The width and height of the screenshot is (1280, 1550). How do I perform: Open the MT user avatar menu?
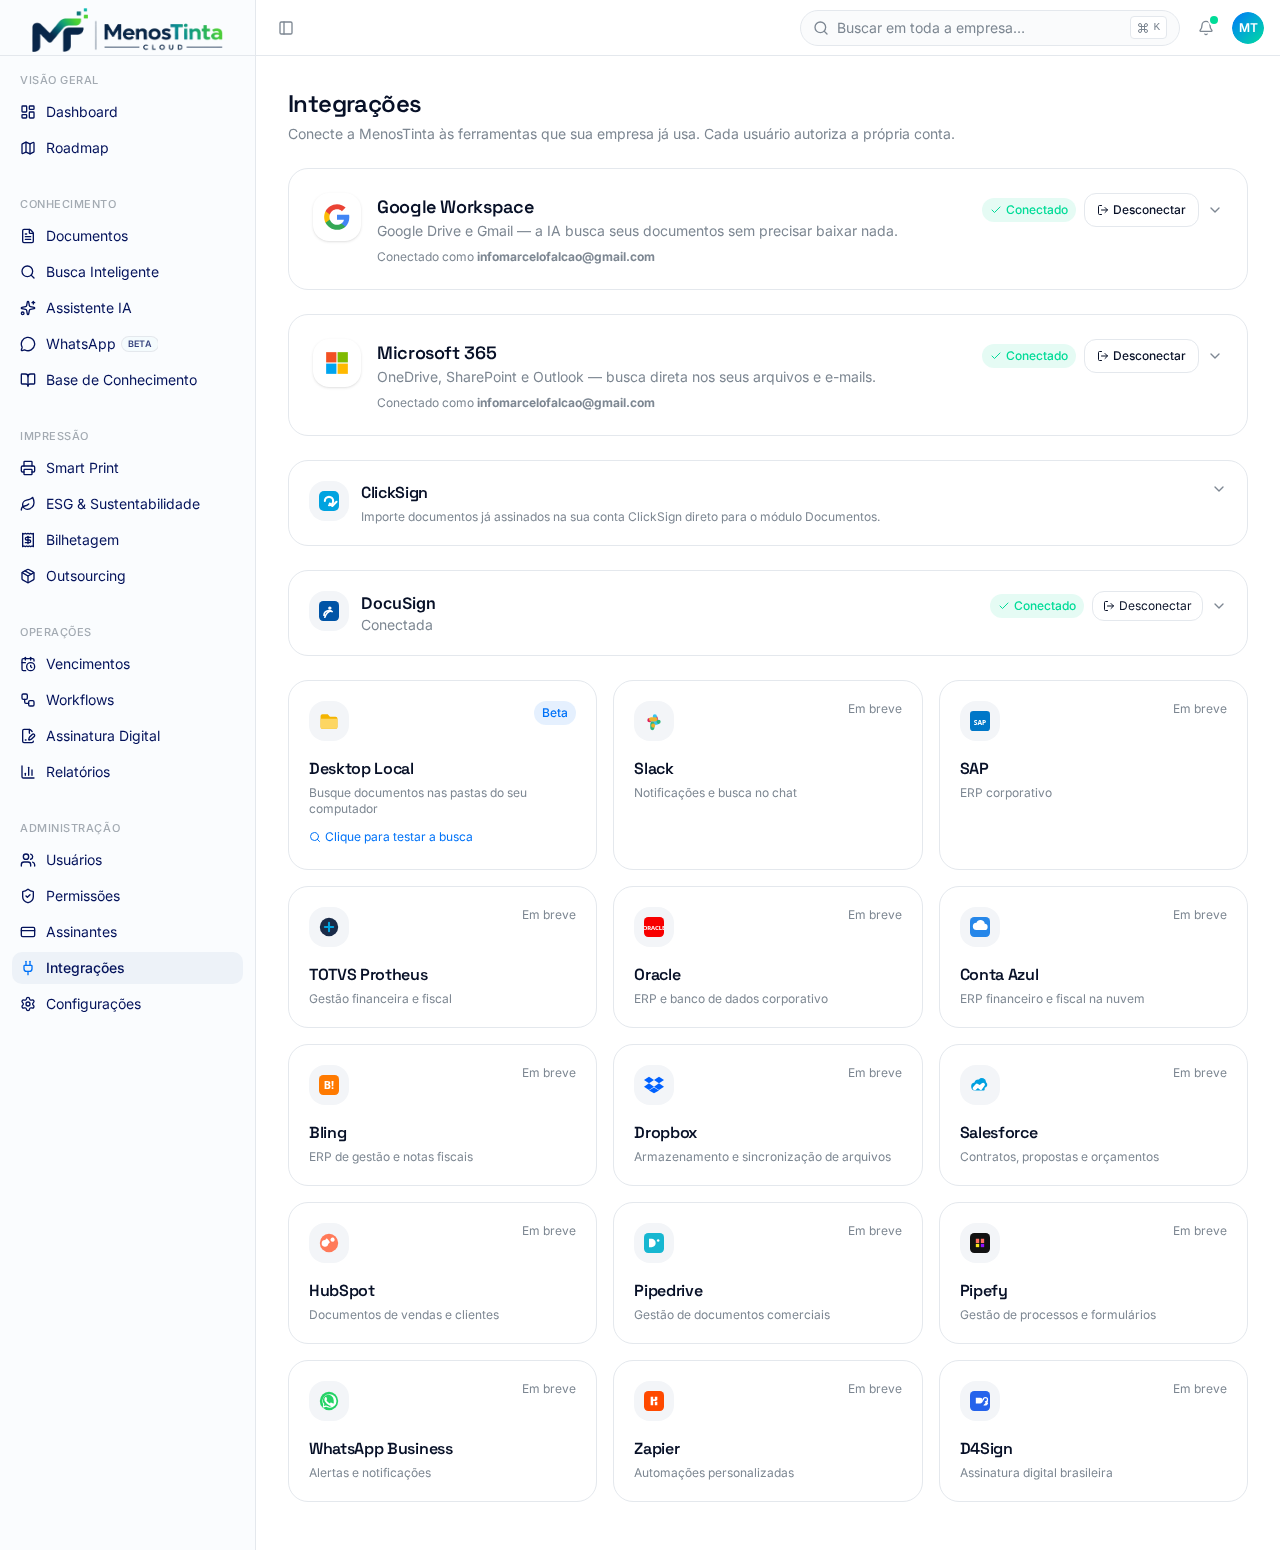pyautogui.click(x=1248, y=28)
